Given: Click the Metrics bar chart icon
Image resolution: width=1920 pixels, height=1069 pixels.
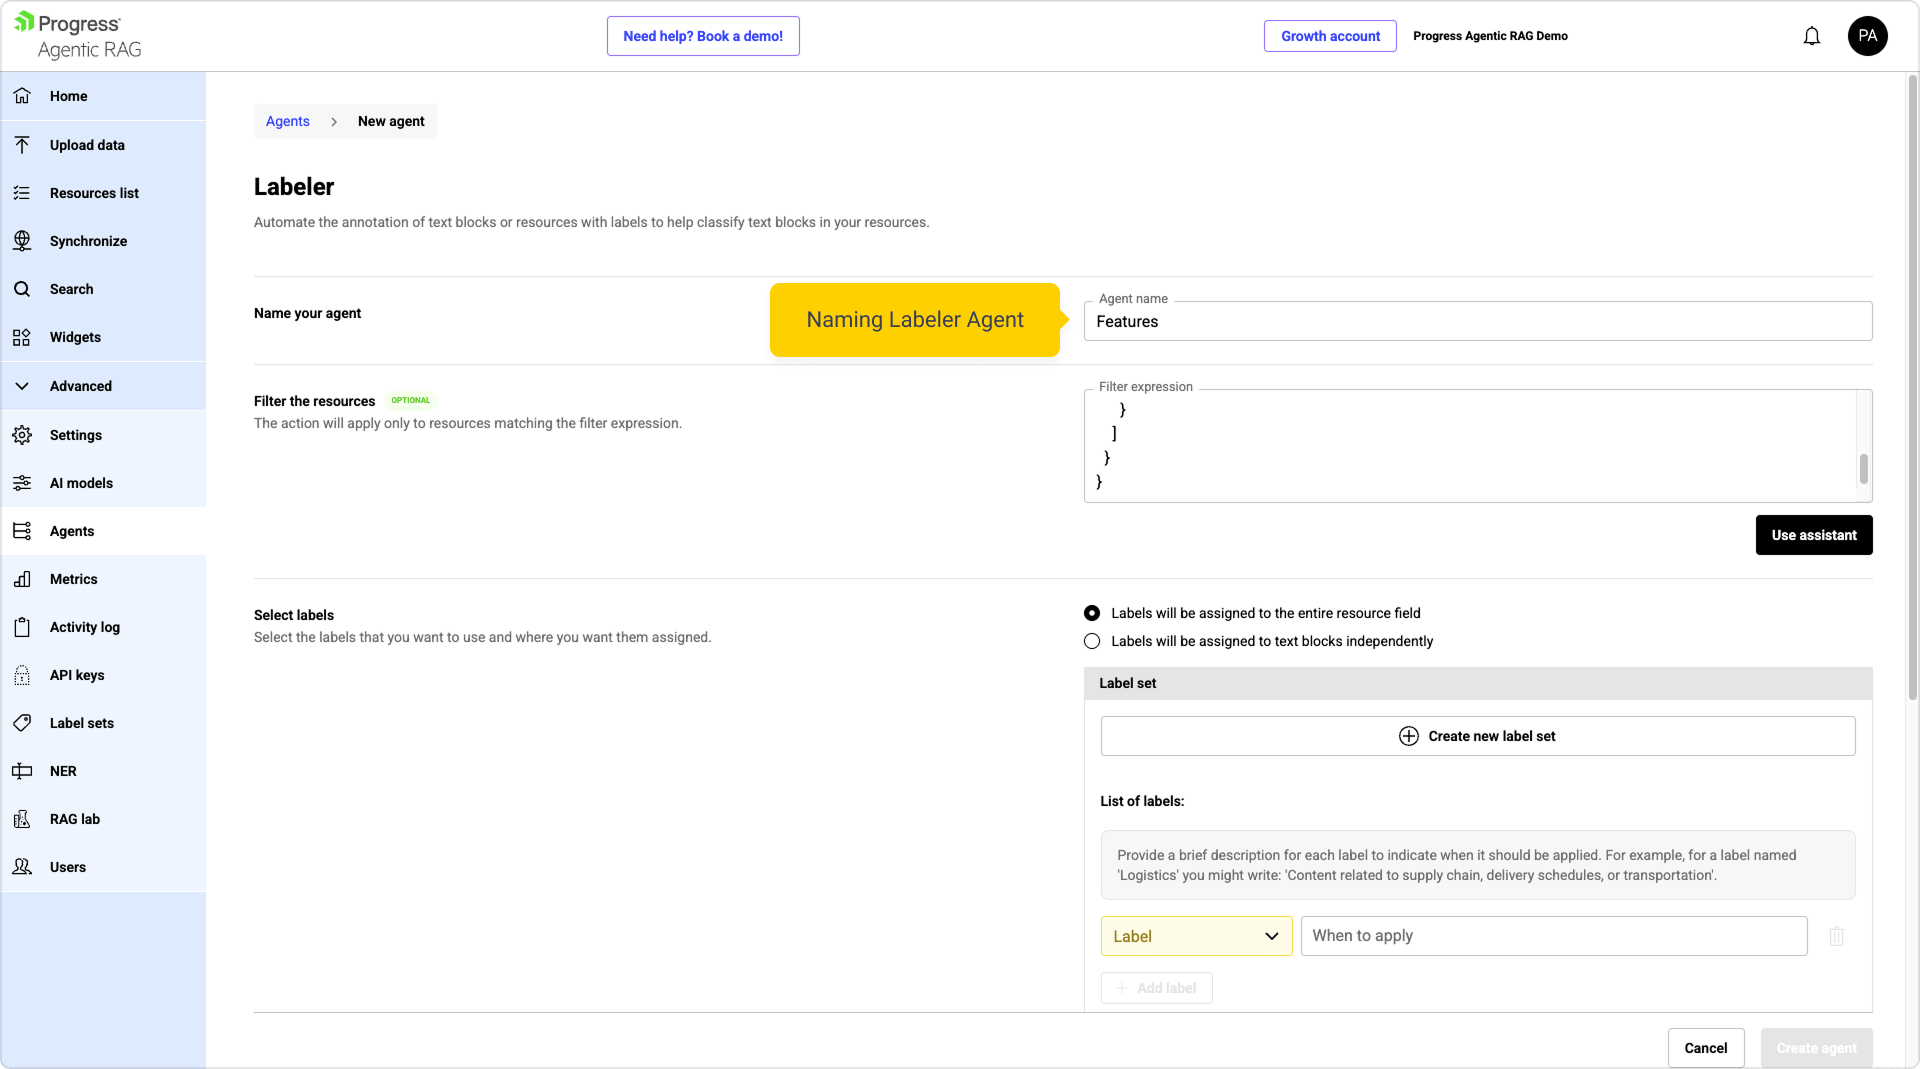Looking at the screenshot, I should (22, 579).
